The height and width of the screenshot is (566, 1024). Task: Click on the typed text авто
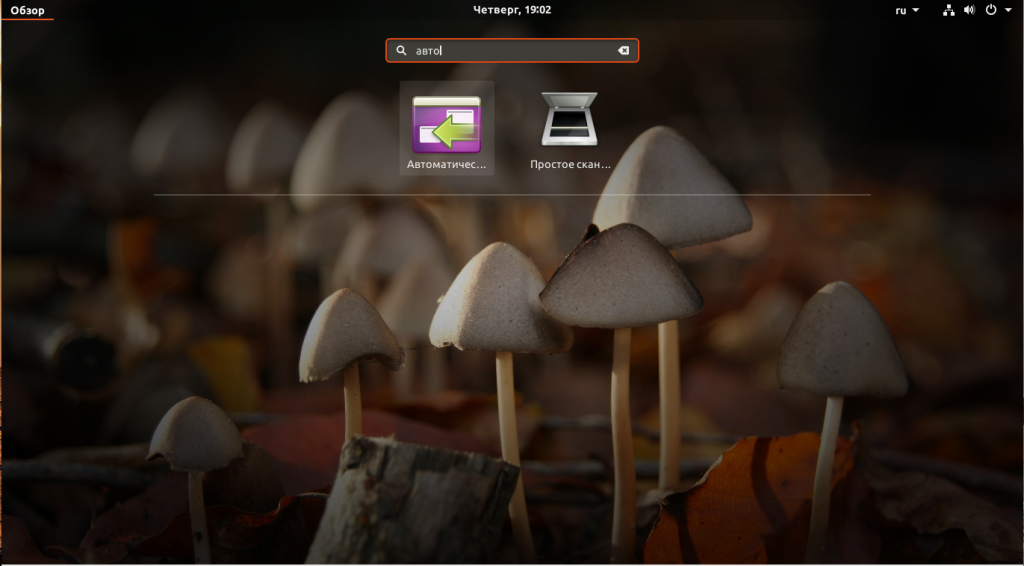pos(428,51)
